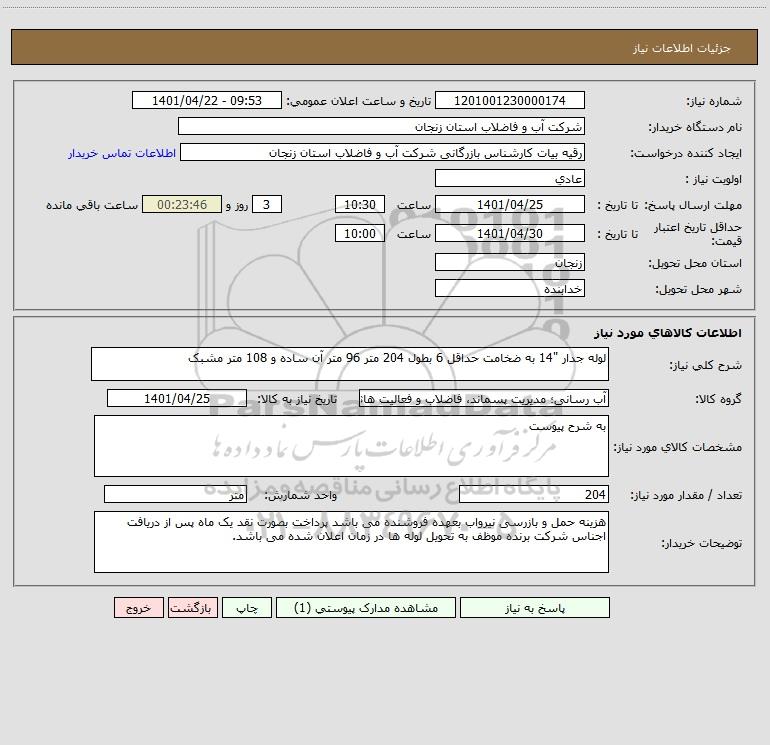Click the استان محل تحویل field زنجان
Viewport: 770px width, 745px height.
click(x=510, y=262)
